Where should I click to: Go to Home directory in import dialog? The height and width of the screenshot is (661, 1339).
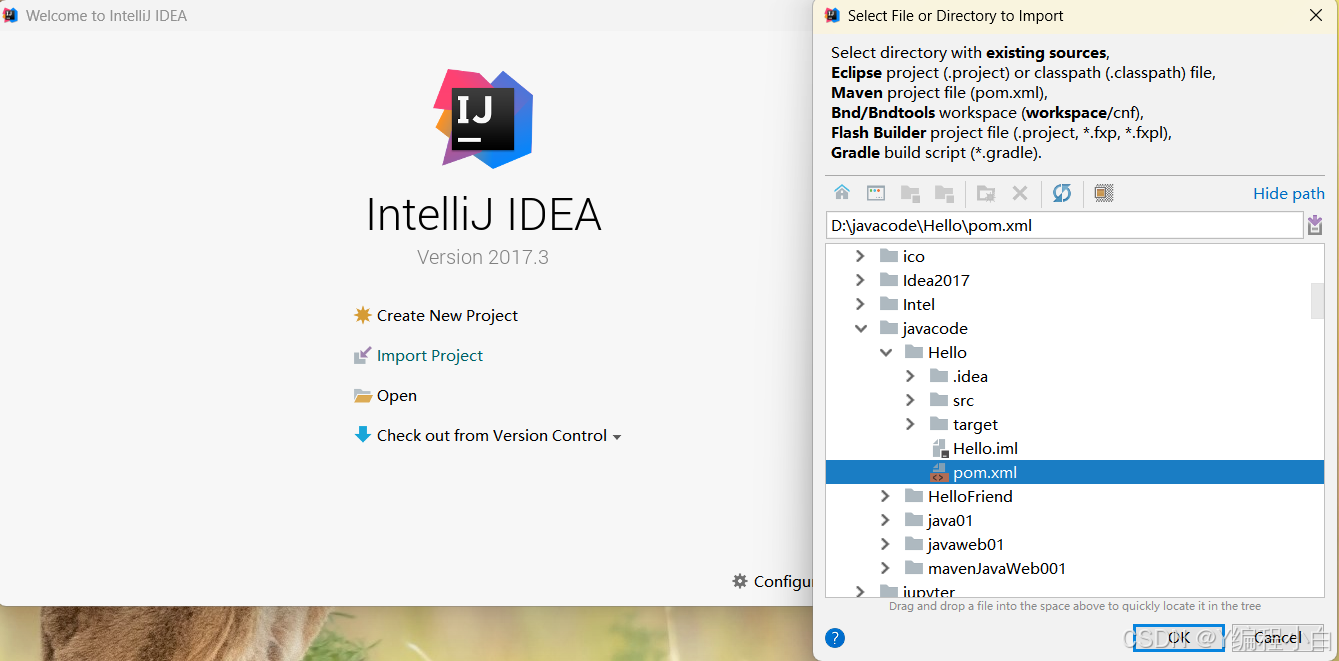click(x=842, y=193)
